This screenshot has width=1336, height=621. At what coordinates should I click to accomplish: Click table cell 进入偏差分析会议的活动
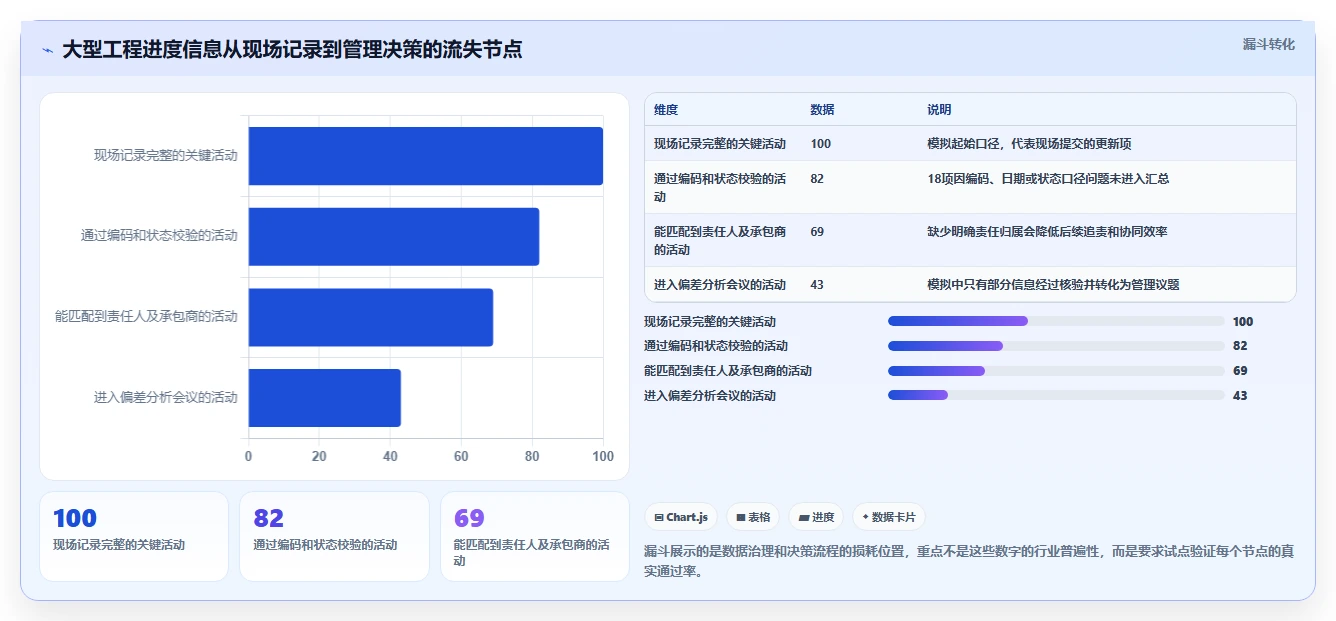point(720,285)
